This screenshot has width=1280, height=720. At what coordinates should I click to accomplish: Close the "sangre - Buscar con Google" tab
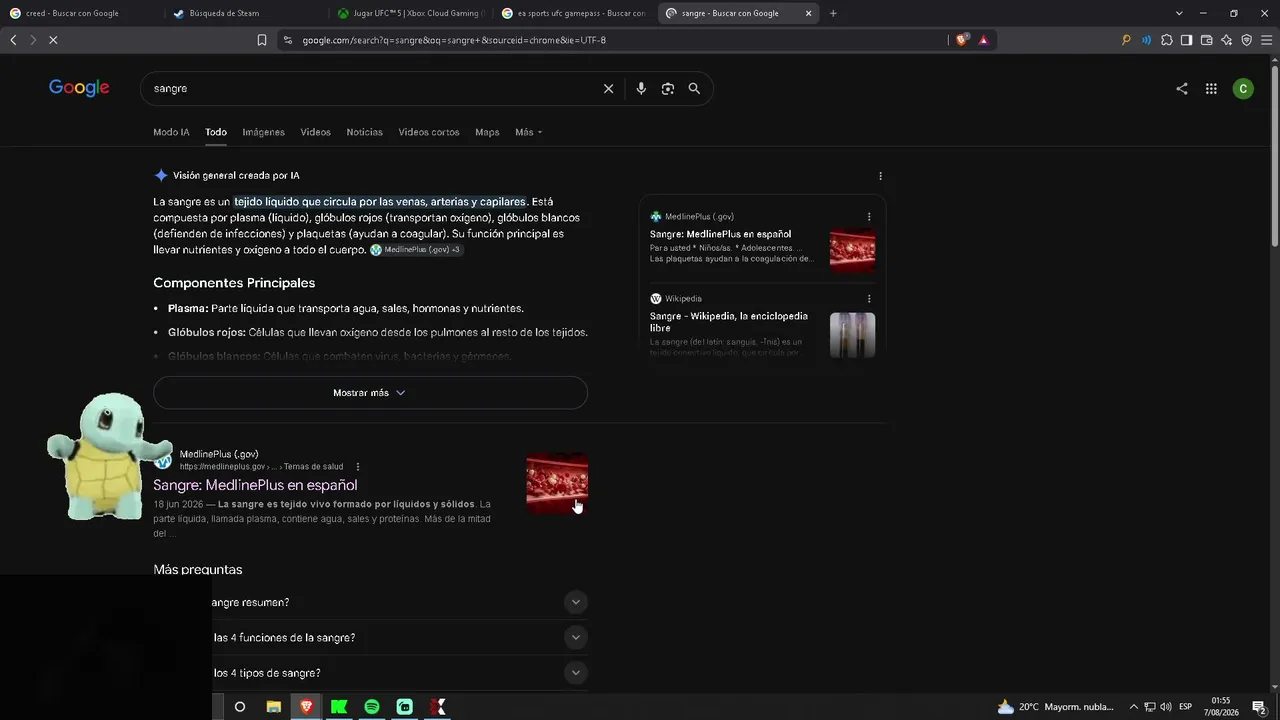808,13
